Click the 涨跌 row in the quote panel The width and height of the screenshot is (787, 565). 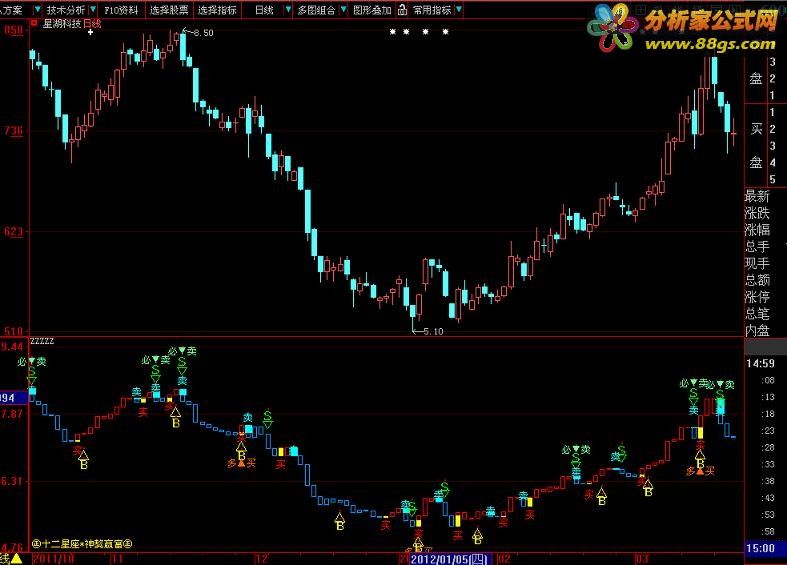click(757, 213)
